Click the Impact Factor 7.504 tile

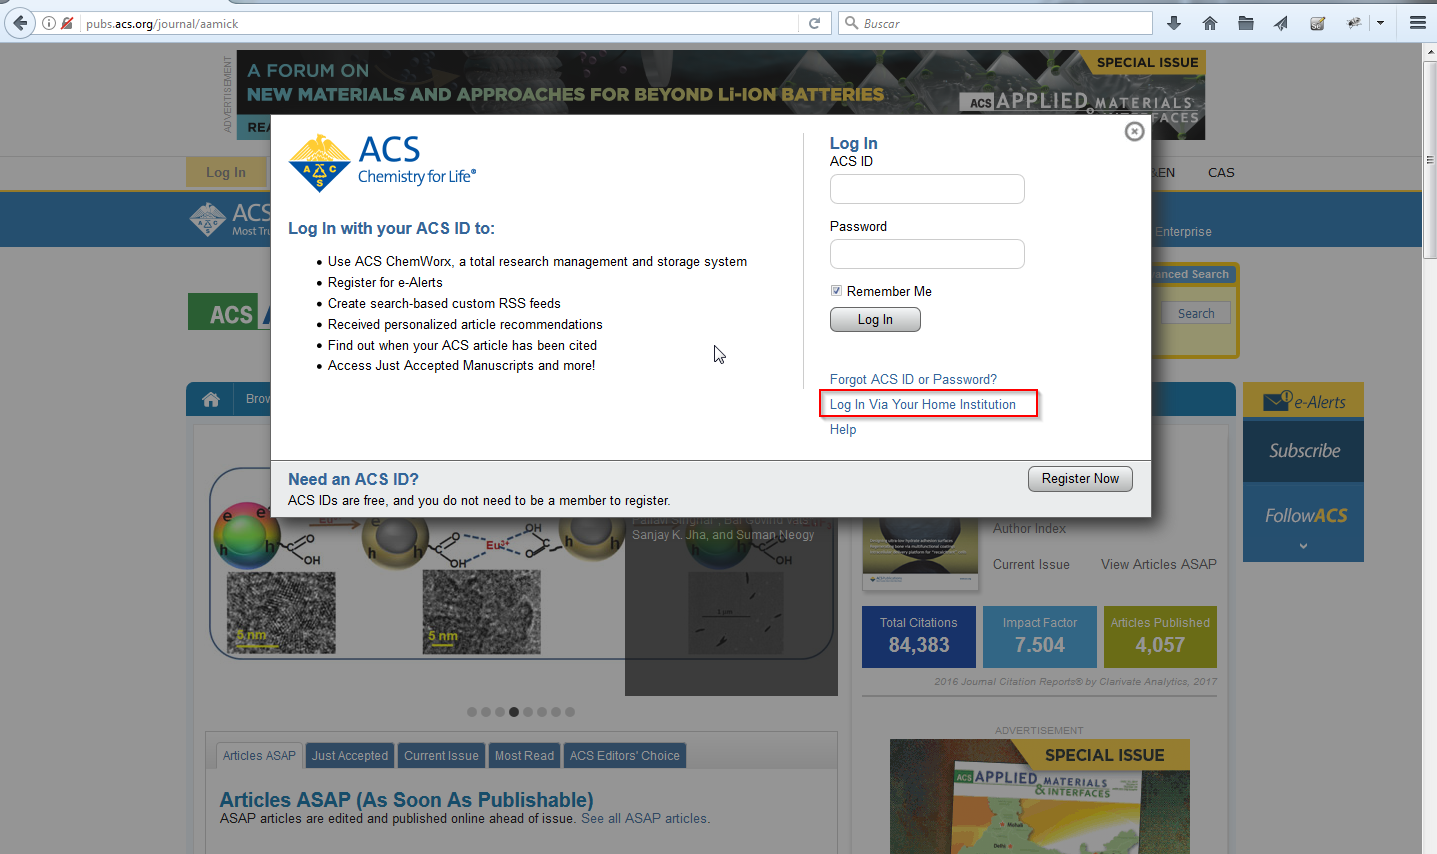coord(1040,637)
